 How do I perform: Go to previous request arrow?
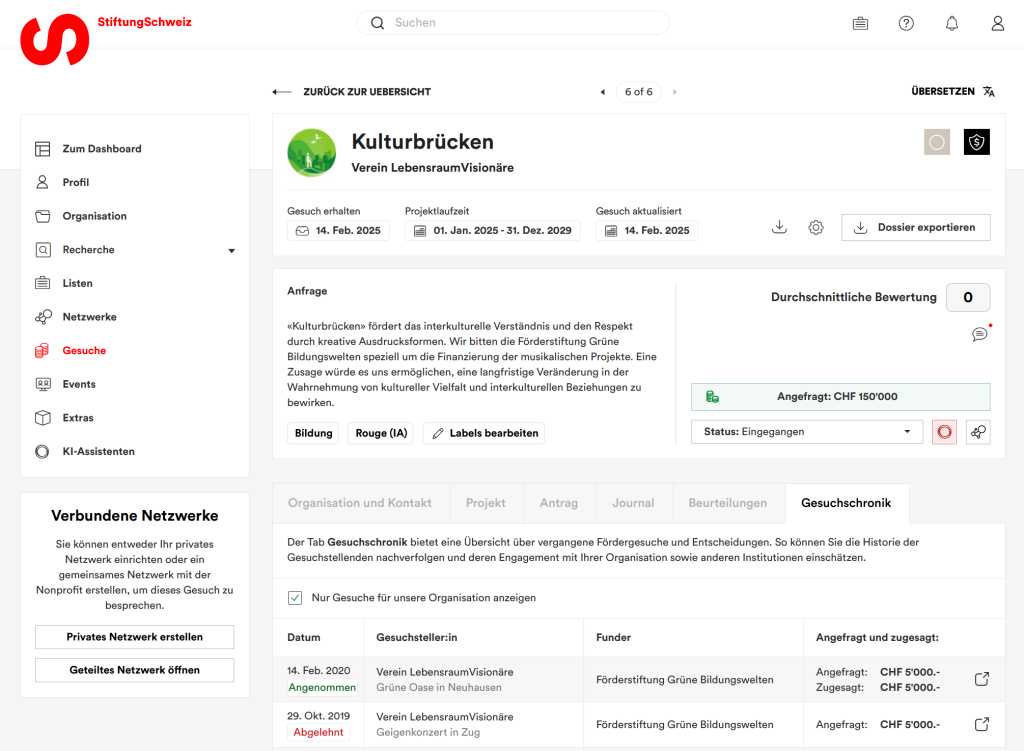pos(602,92)
